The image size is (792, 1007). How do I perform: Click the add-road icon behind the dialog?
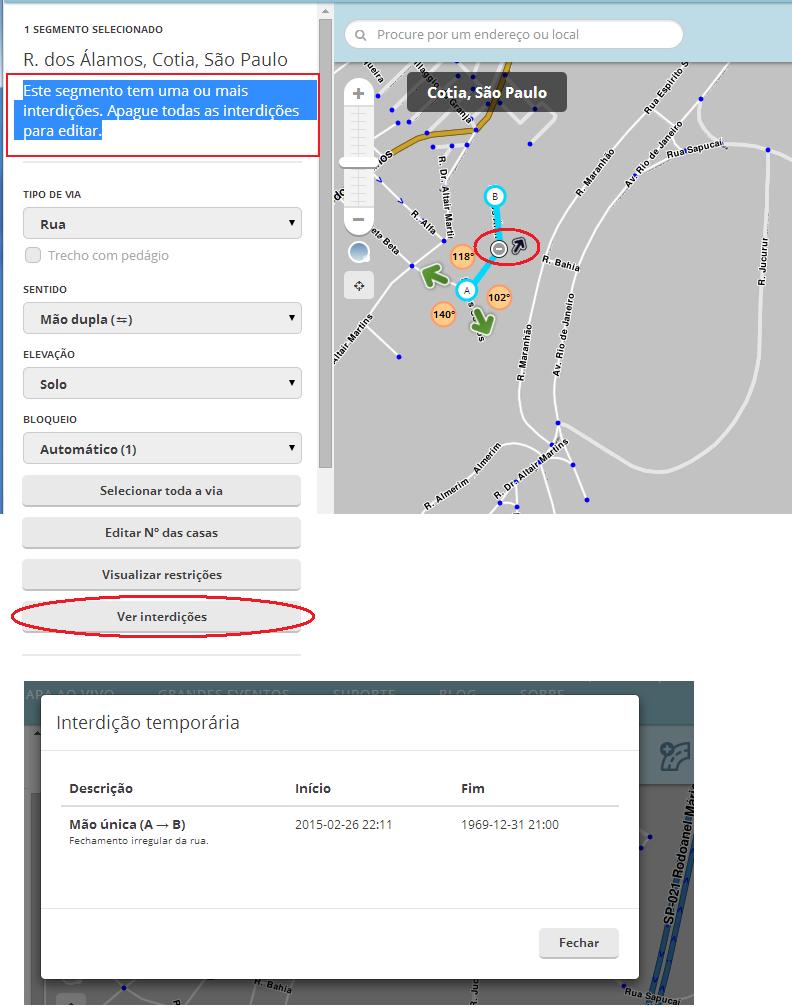click(x=675, y=757)
